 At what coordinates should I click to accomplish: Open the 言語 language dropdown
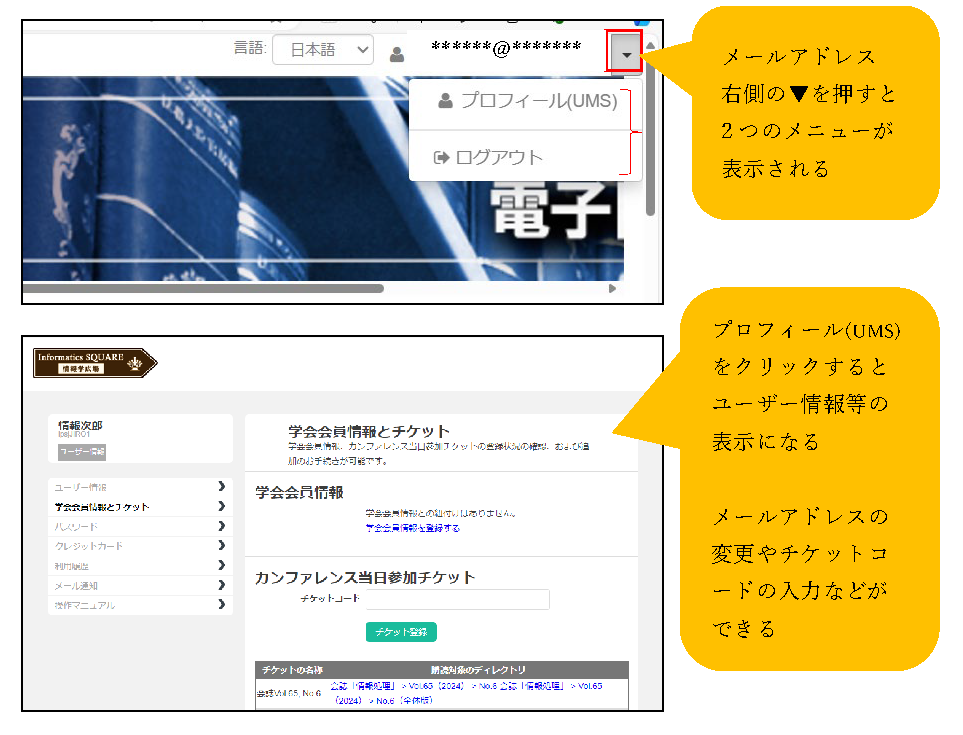pyautogui.click(x=321, y=50)
